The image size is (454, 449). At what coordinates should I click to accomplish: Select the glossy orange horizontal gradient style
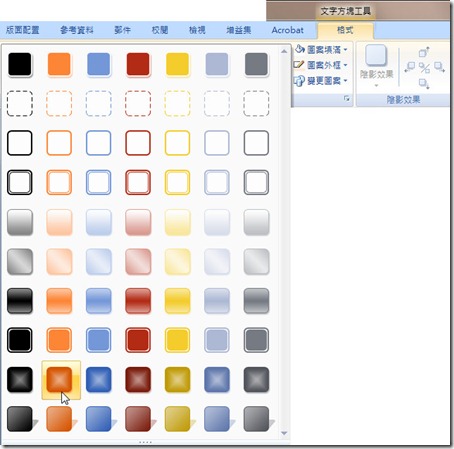(x=59, y=301)
